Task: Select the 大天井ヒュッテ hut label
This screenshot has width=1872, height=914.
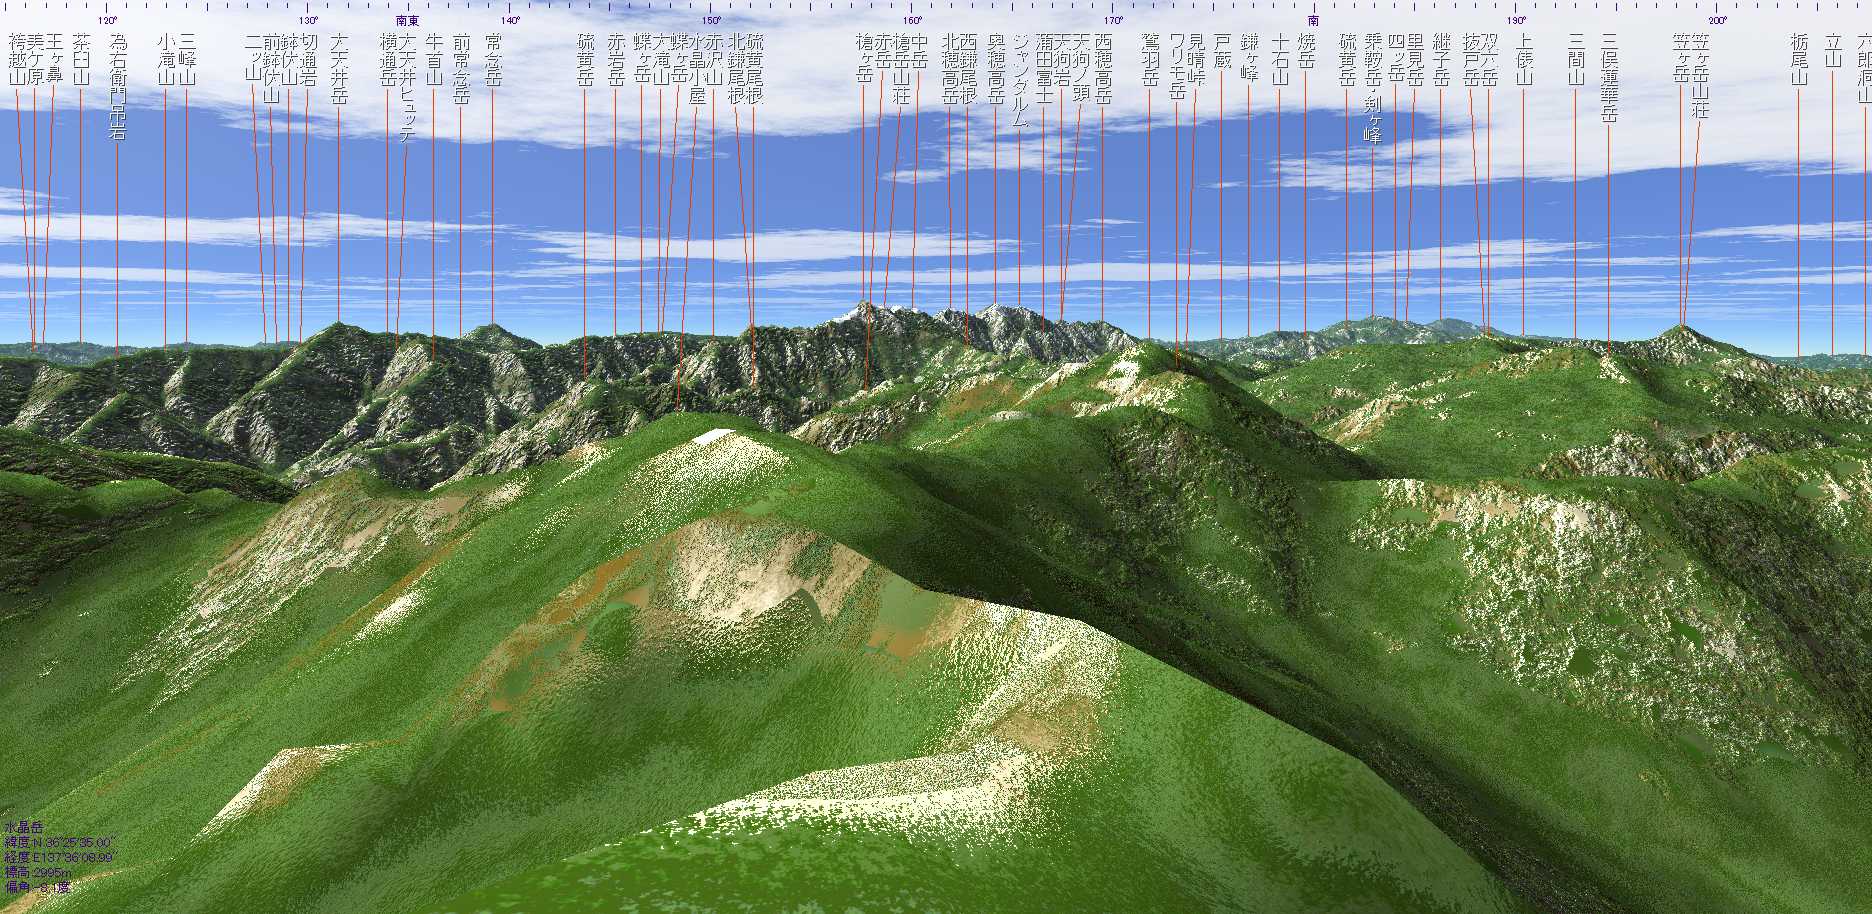Action: (406, 86)
